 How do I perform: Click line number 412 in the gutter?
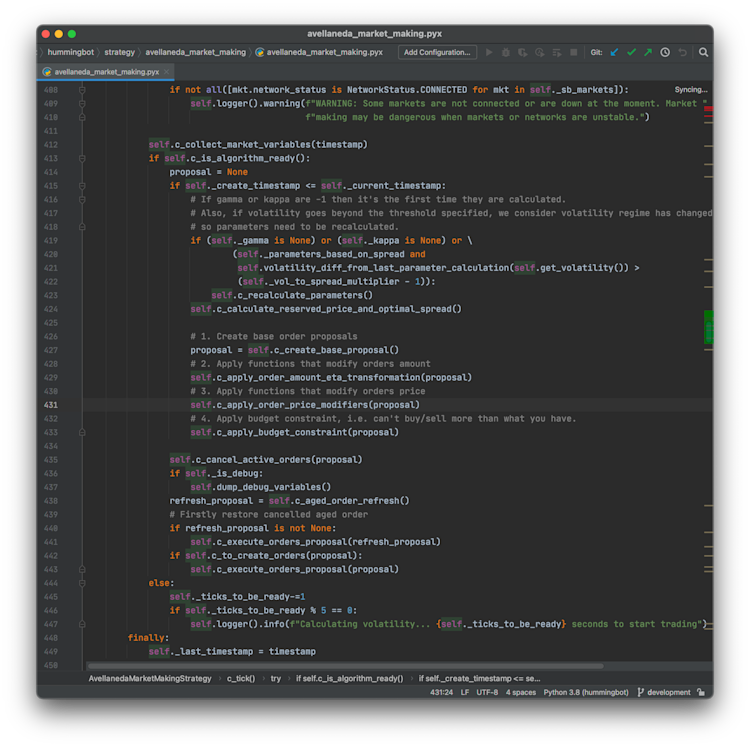[51, 145]
